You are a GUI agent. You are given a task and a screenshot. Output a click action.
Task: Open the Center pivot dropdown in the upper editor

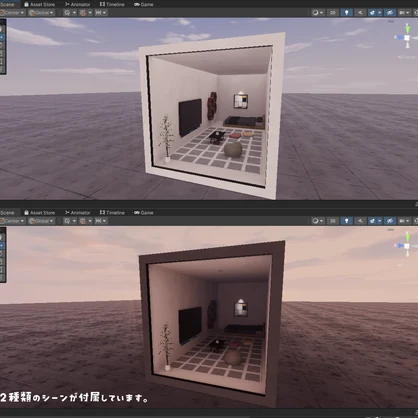pos(12,13)
